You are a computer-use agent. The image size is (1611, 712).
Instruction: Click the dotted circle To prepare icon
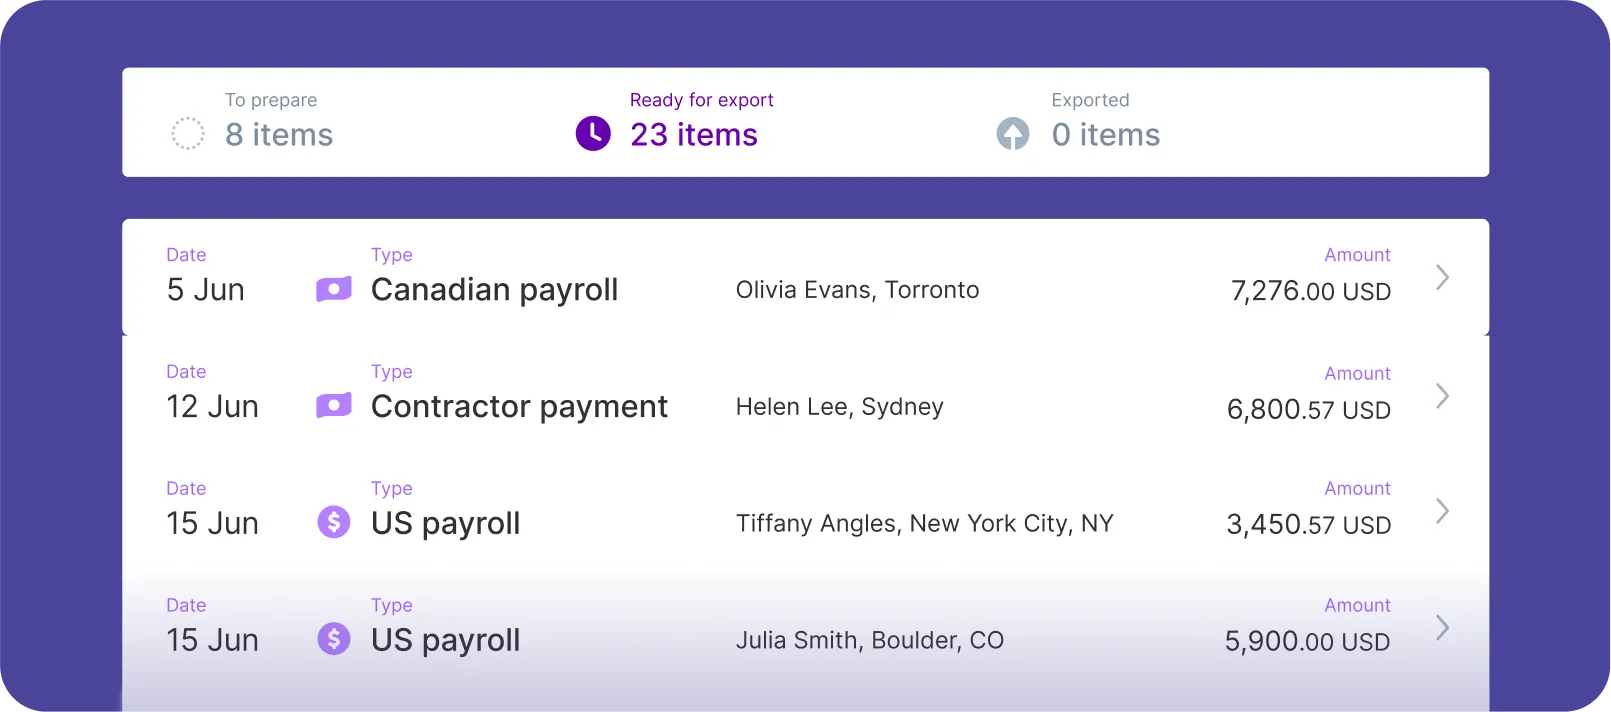tap(188, 133)
